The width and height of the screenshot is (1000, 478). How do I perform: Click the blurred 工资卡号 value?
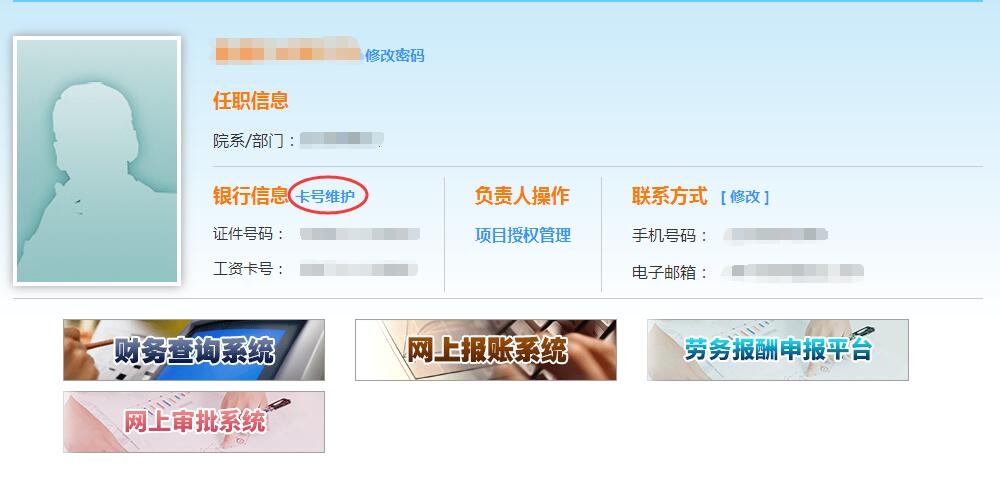358,269
